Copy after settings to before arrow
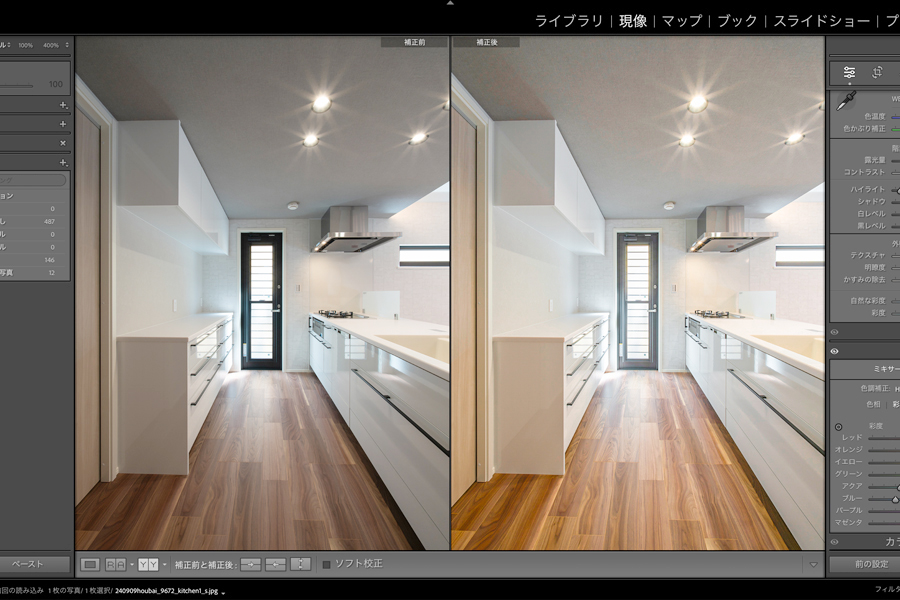The height and width of the screenshot is (600, 900). coord(276,564)
